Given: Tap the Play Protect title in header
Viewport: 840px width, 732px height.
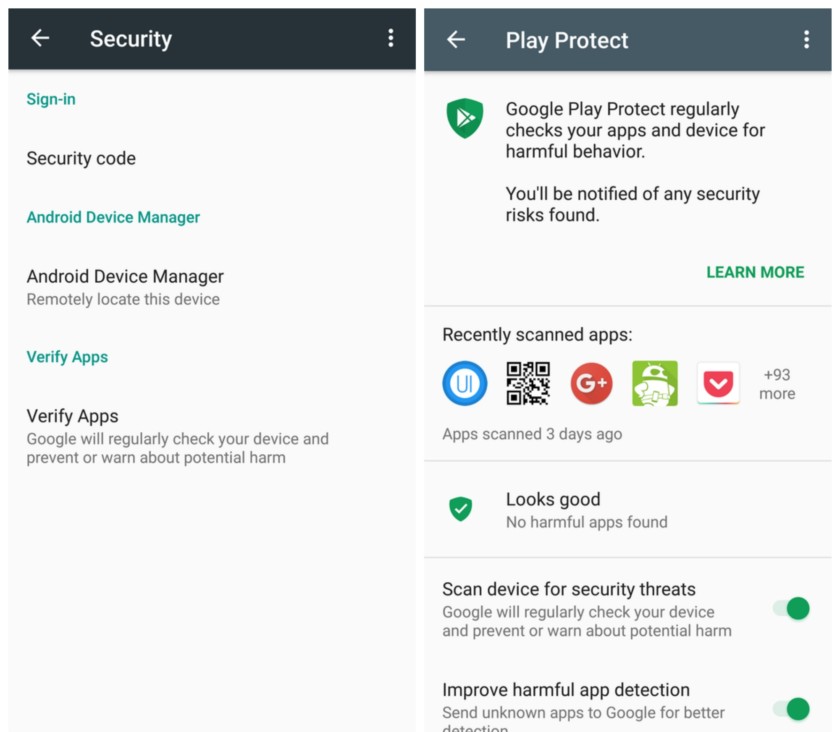Looking at the screenshot, I should (567, 40).
